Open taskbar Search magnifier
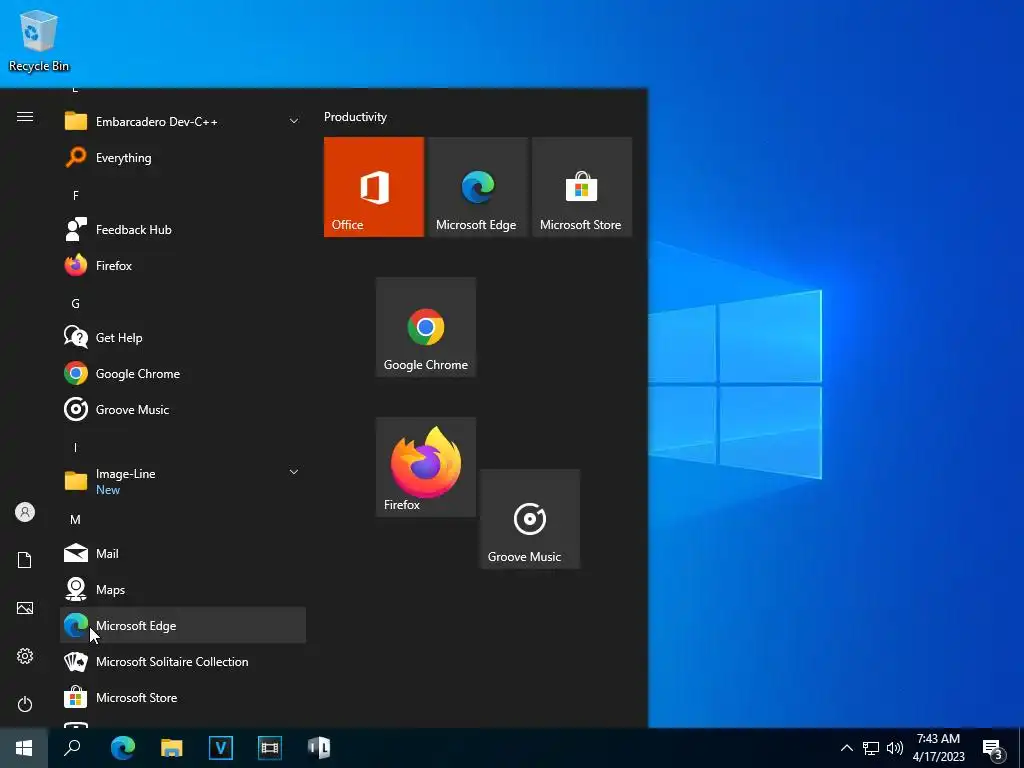Screen dimensions: 1024x768 [72, 748]
